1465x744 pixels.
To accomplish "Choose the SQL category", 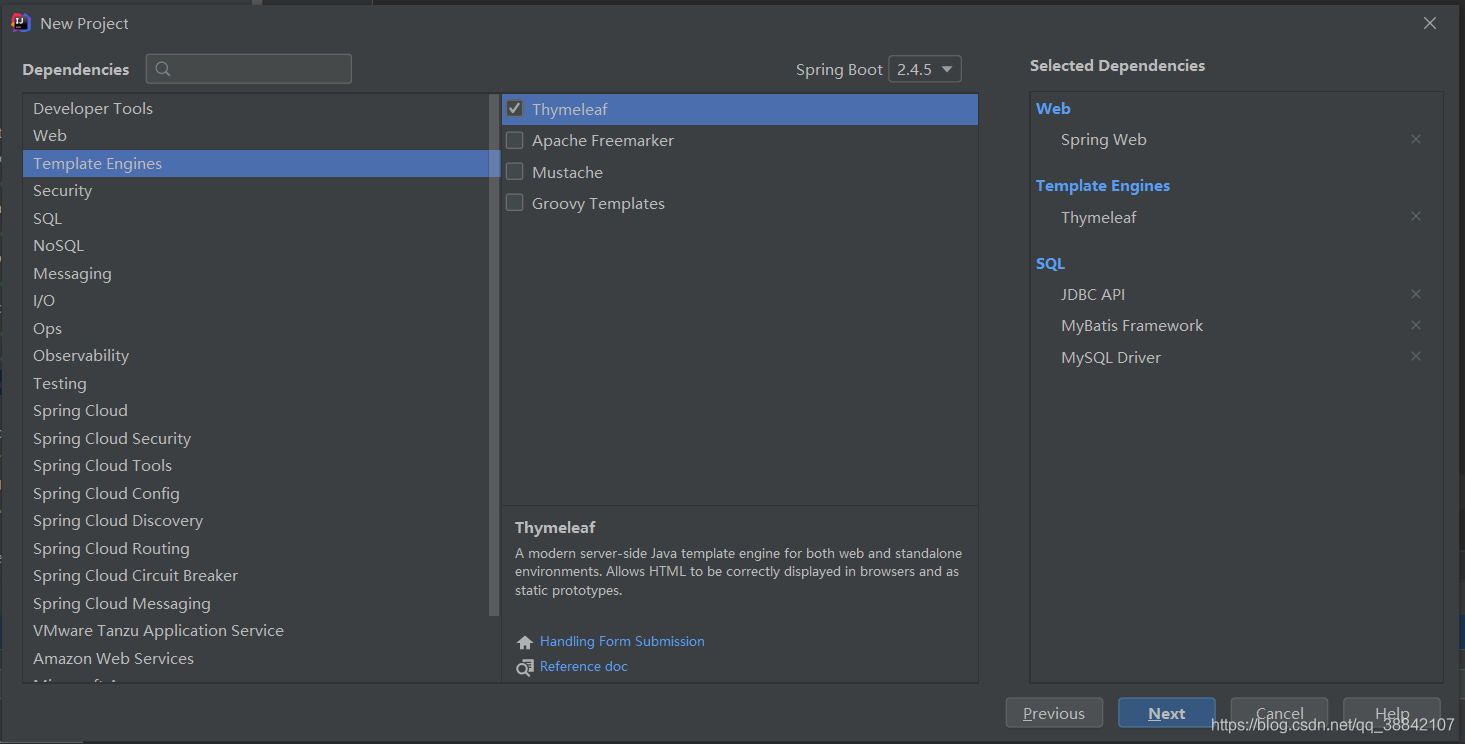I will tap(255, 218).
